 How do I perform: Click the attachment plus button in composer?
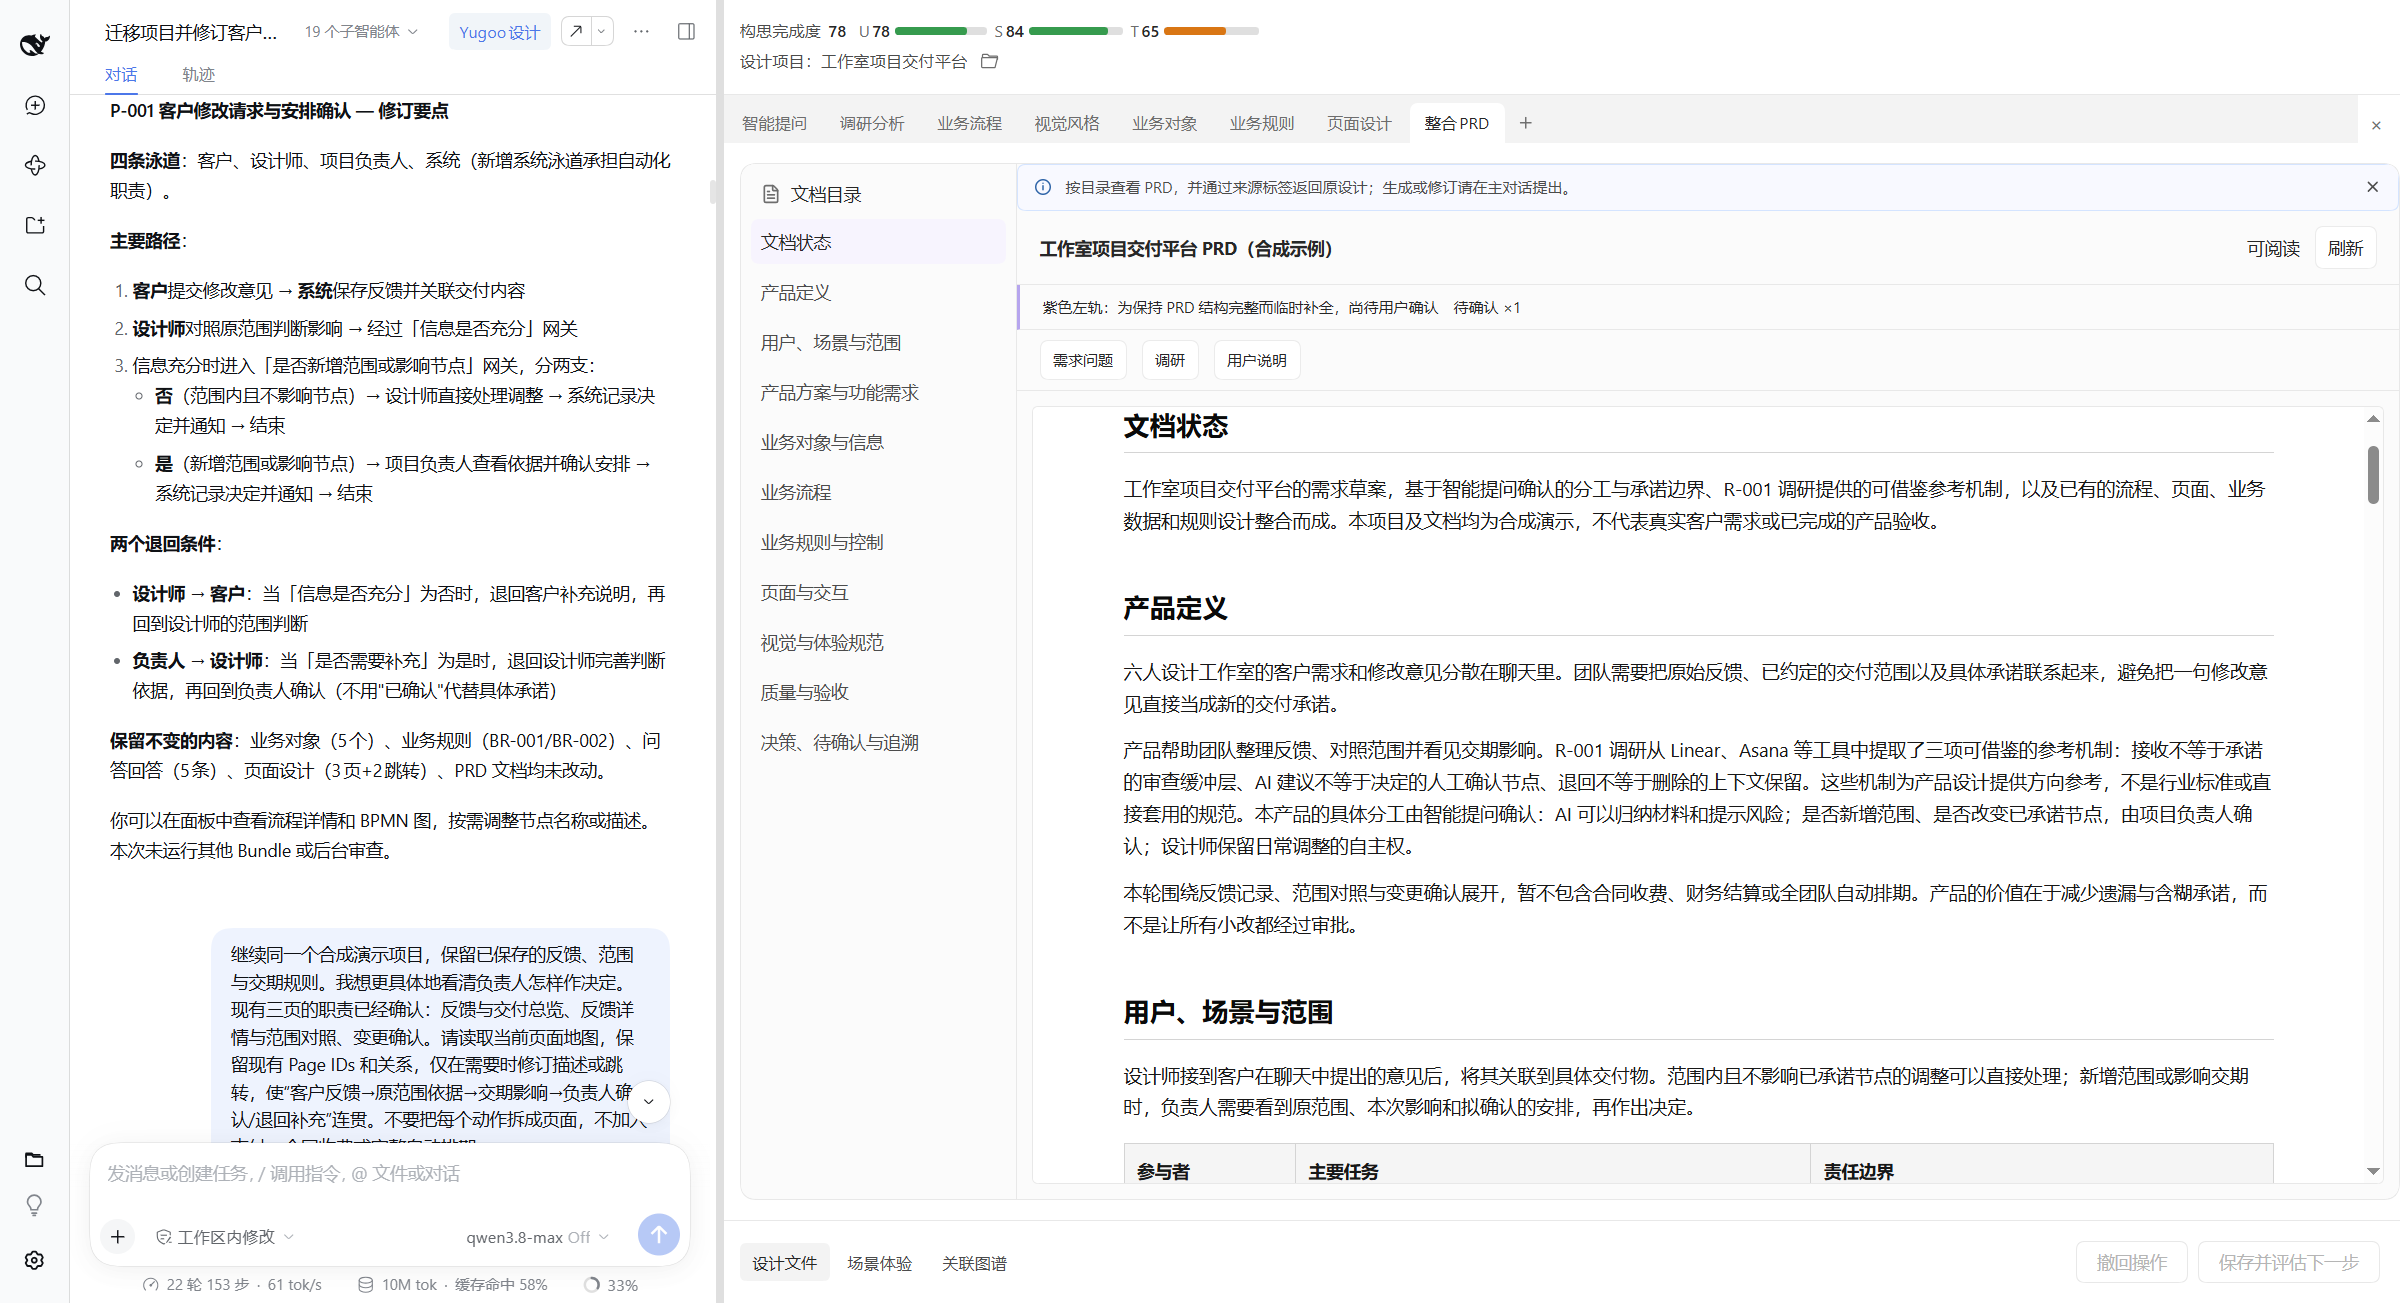click(117, 1237)
